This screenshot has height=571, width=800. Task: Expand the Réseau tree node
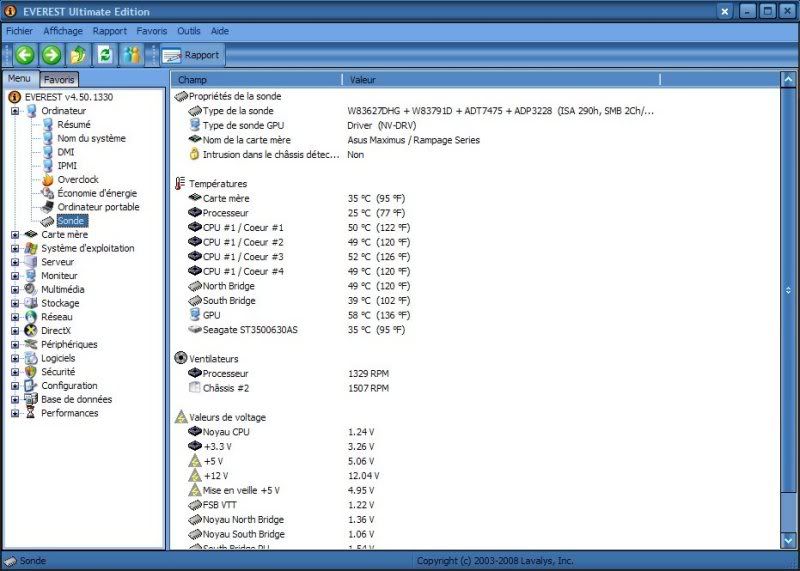point(15,317)
